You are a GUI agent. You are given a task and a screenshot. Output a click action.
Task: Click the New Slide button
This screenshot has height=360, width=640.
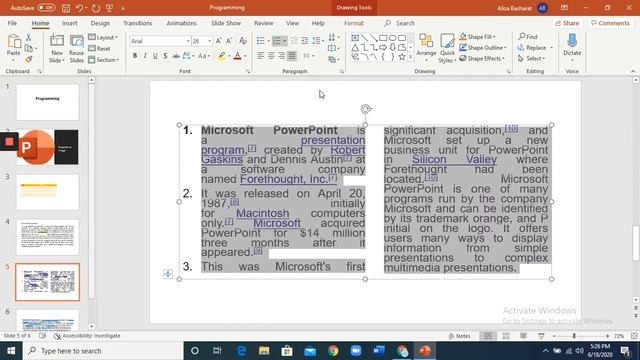(x=57, y=48)
